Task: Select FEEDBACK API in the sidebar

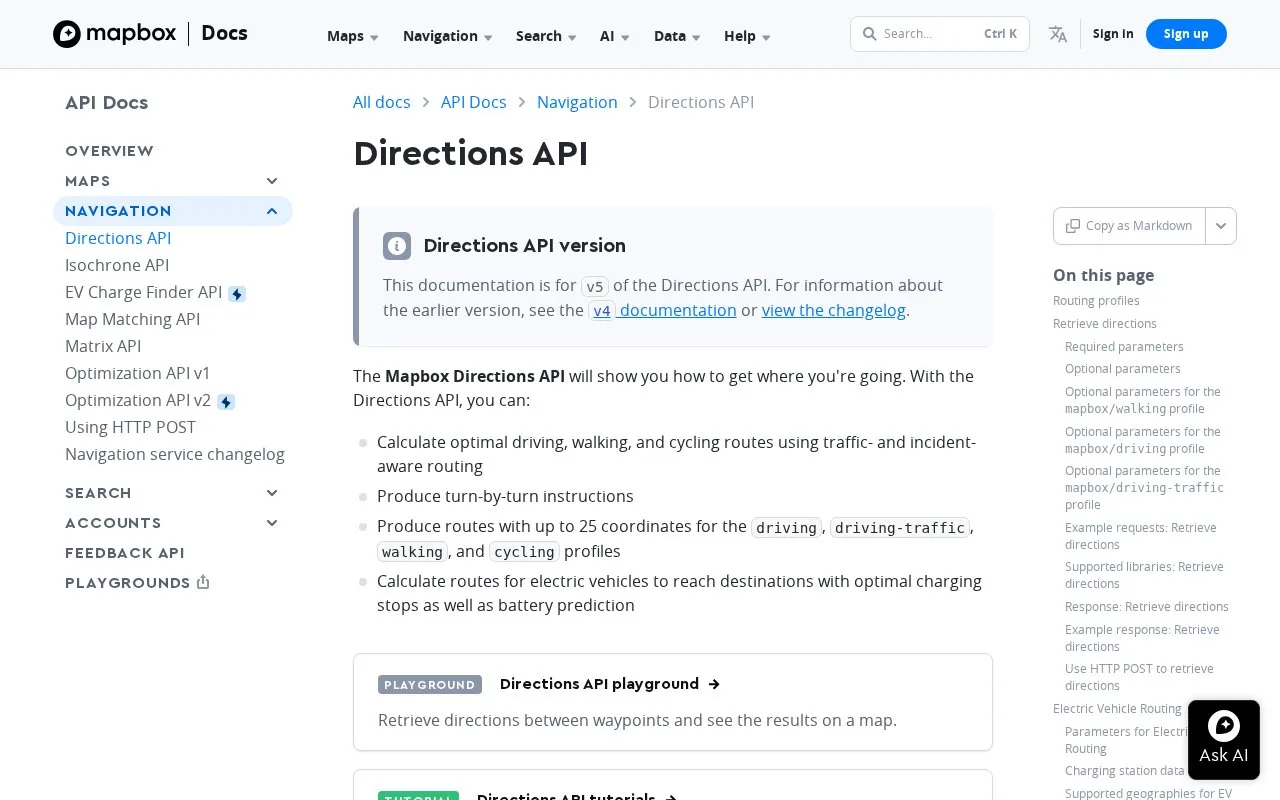Action: [x=125, y=553]
